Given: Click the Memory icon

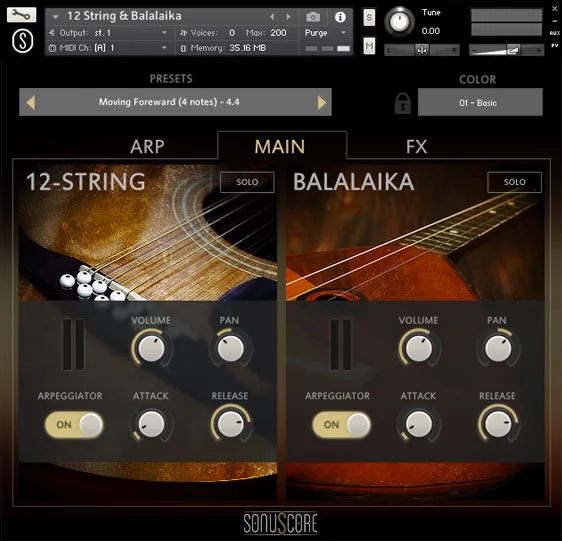Looking at the screenshot, I should [x=183, y=48].
